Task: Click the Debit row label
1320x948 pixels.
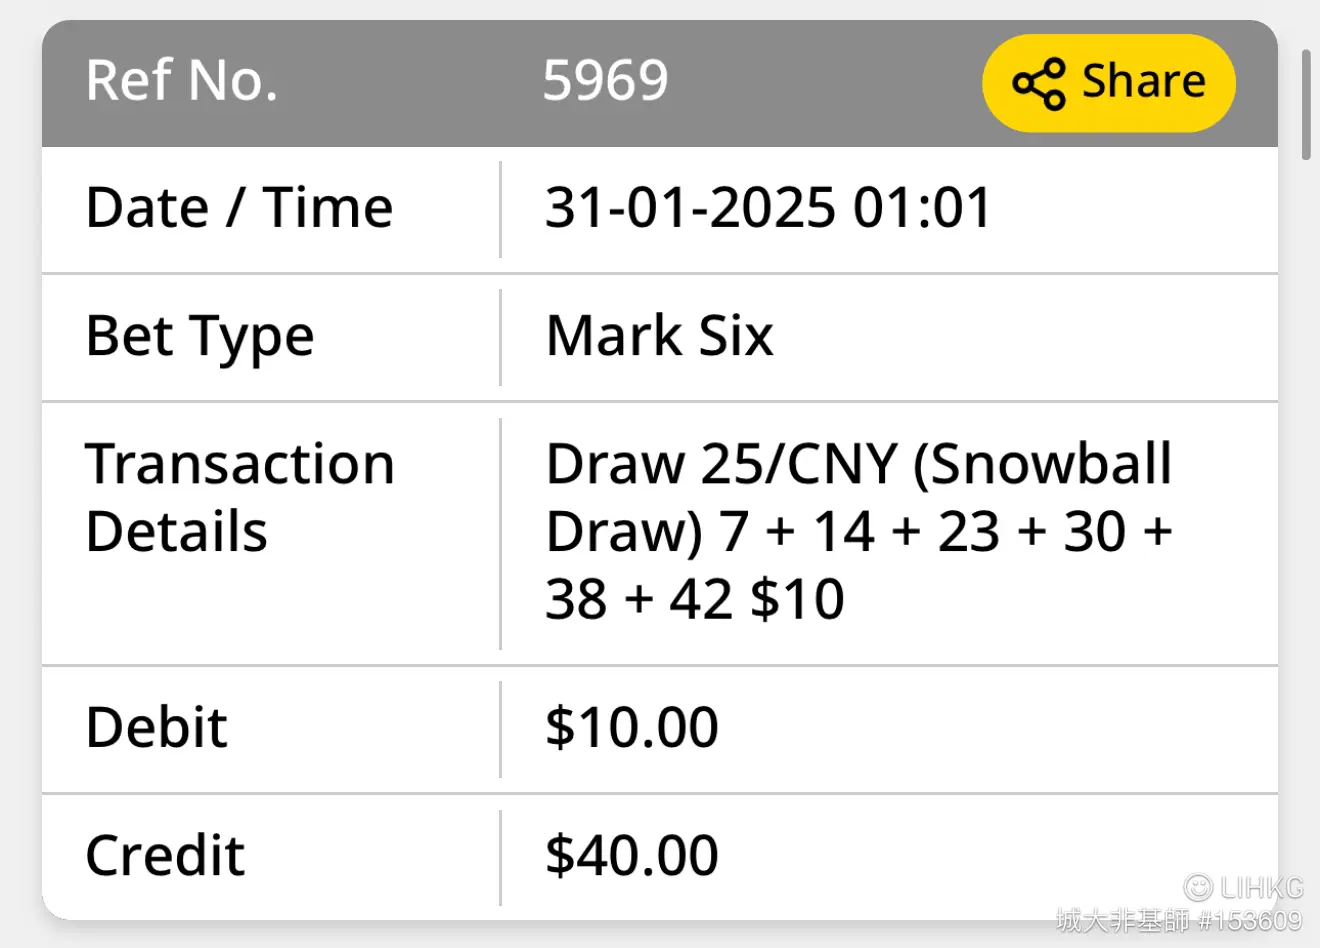Action: (157, 727)
